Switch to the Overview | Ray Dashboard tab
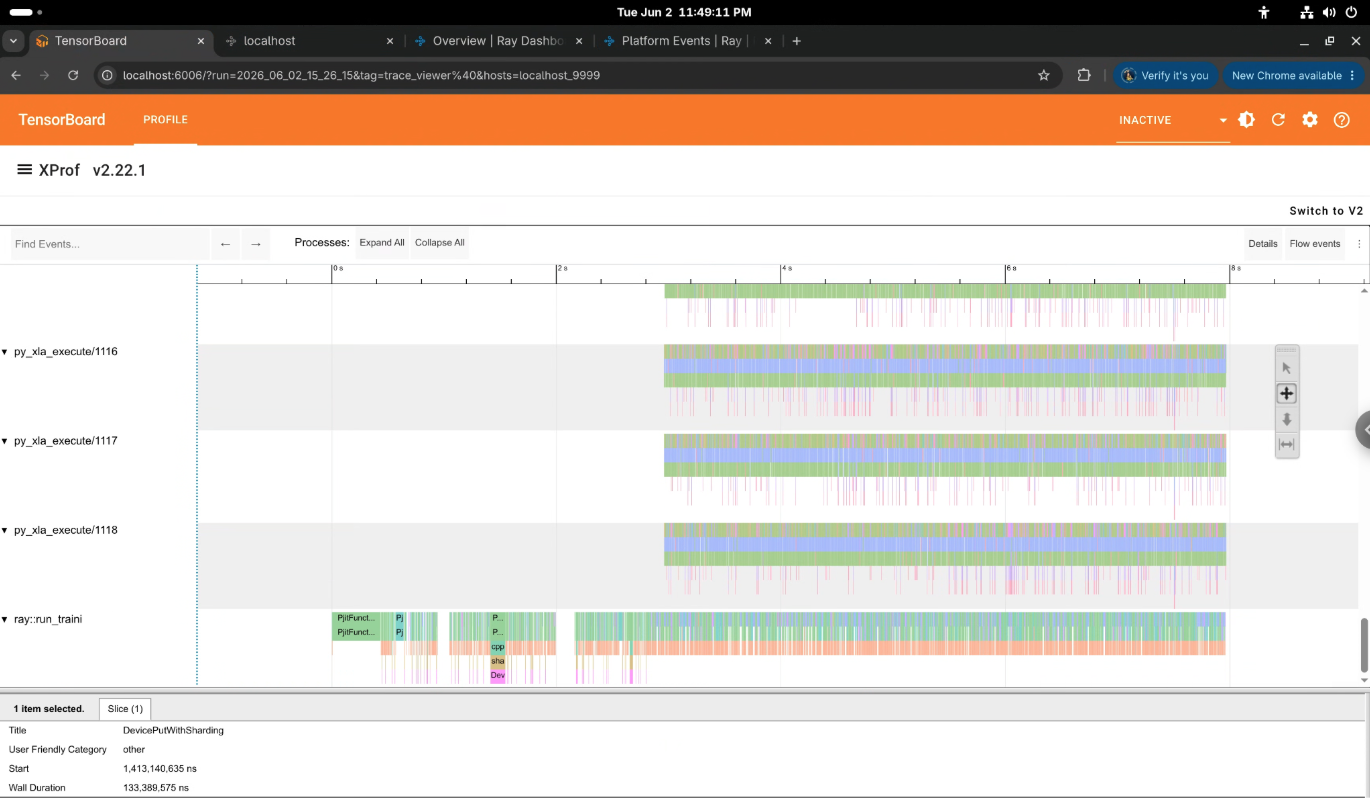1370x798 pixels. point(500,41)
